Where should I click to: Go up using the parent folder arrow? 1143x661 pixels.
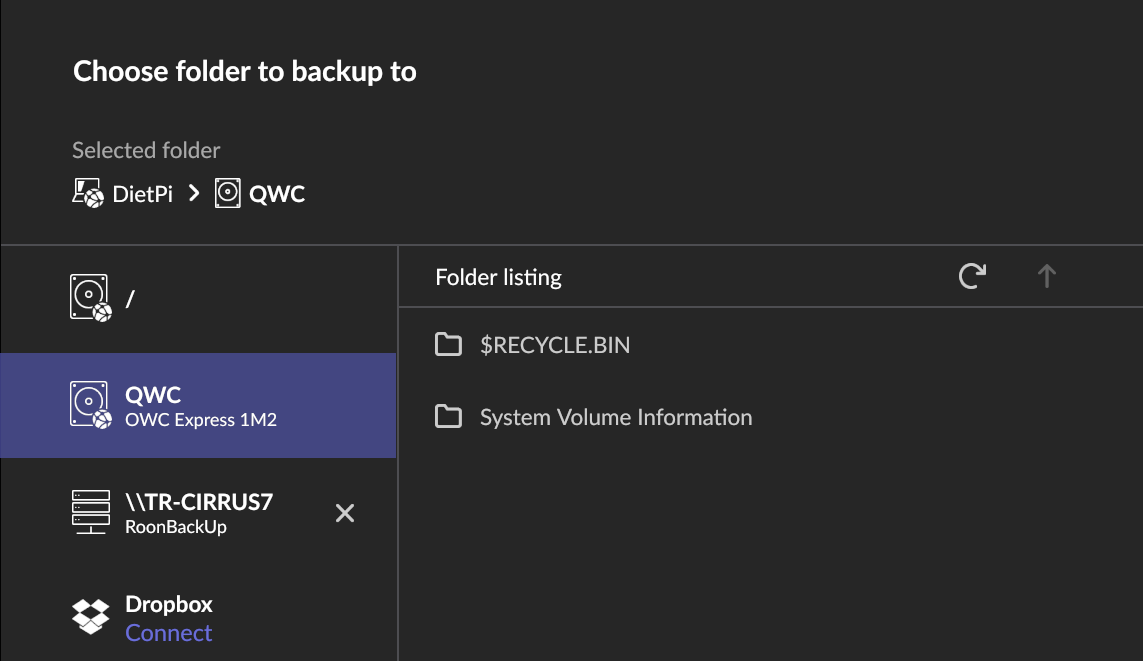point(1046,276)
